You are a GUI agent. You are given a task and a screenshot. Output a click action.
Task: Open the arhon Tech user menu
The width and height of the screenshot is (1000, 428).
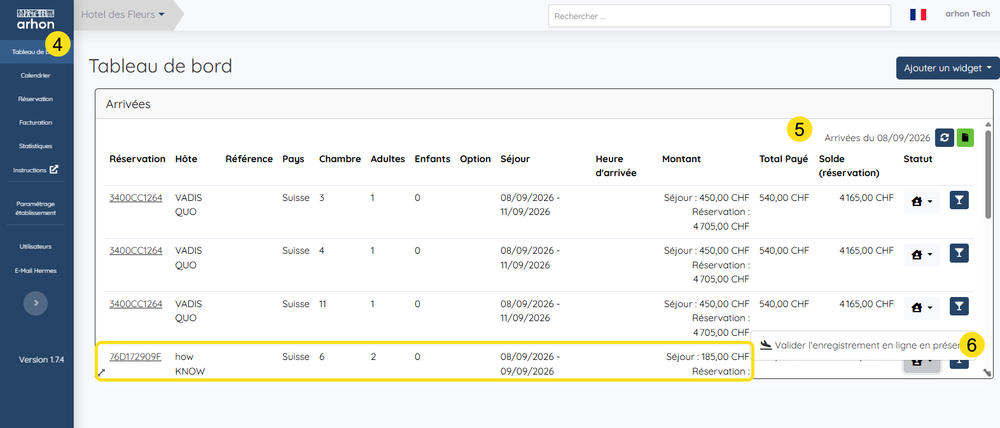[967, 14]
